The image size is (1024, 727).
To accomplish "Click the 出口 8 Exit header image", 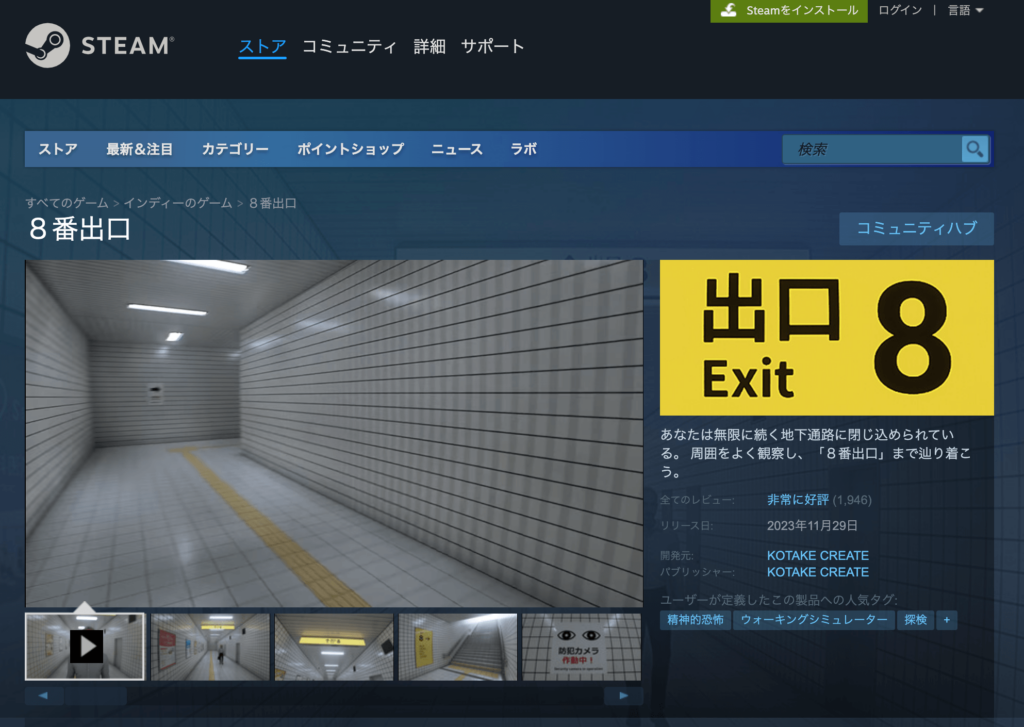I will 827,338.
